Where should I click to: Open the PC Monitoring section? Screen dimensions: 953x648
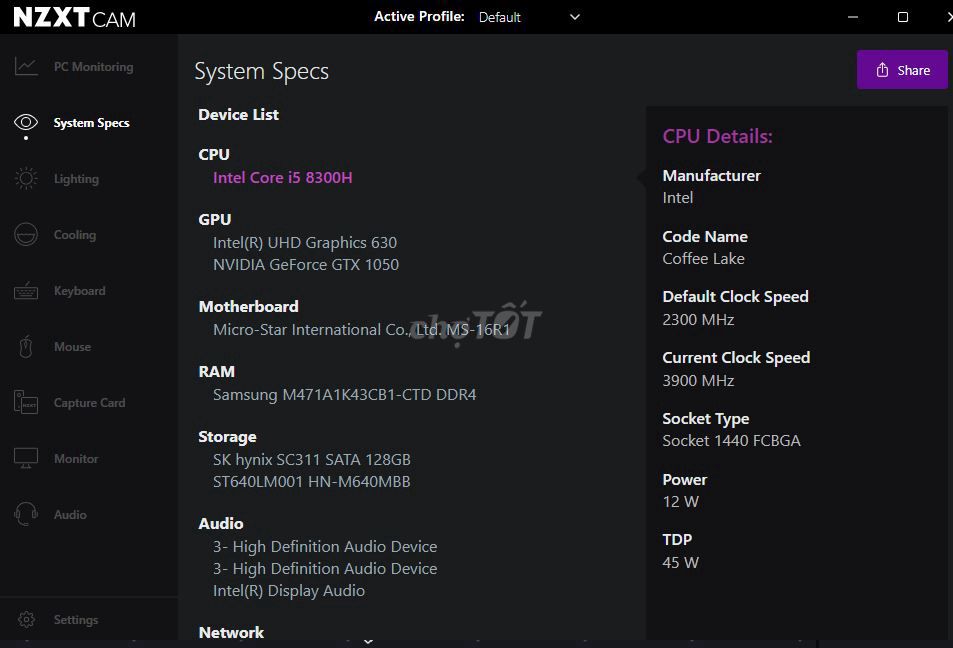93,67
